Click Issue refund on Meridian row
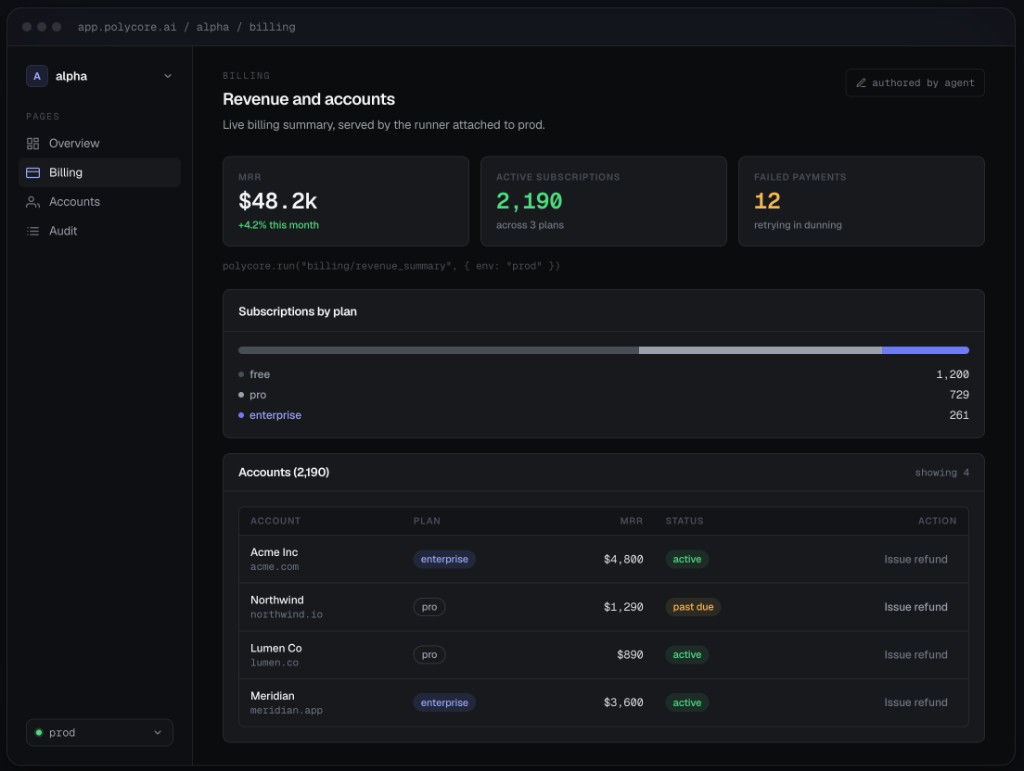The height and width of the screenshot is (771, 1024). click(916, 702)
